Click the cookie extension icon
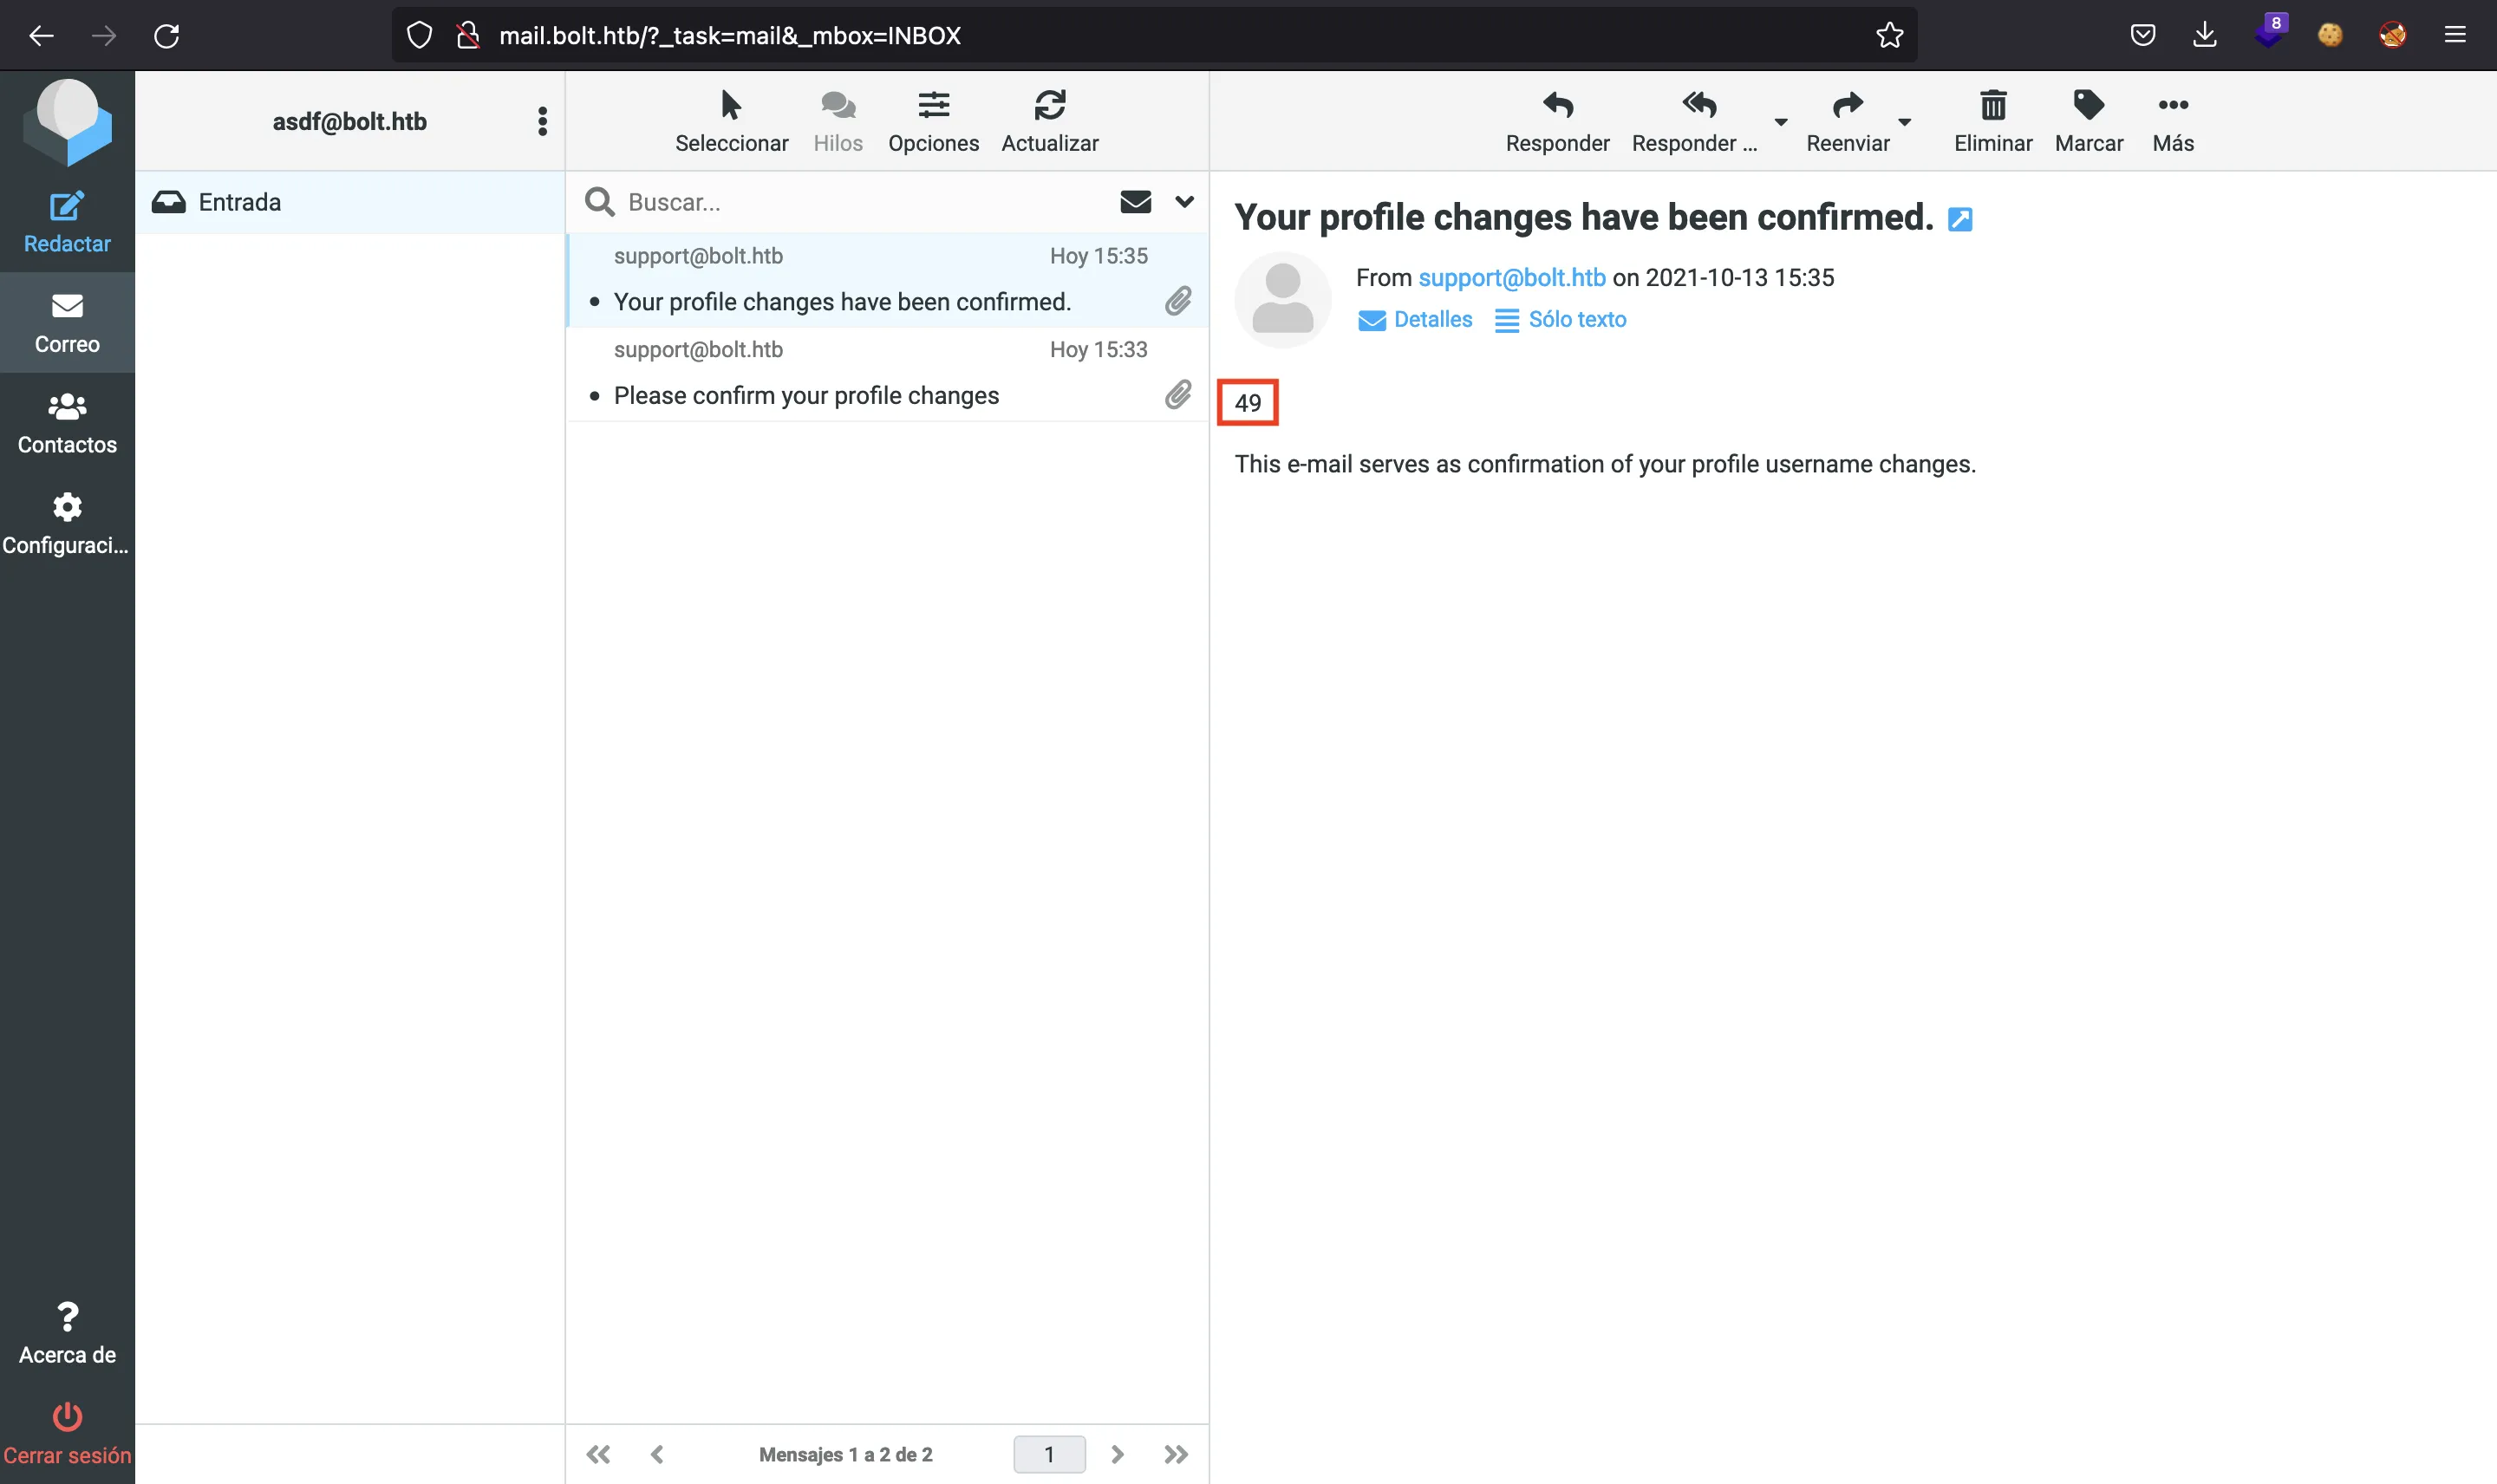The height and width of the screenshot is (1484, 2497). [2330, 36]
